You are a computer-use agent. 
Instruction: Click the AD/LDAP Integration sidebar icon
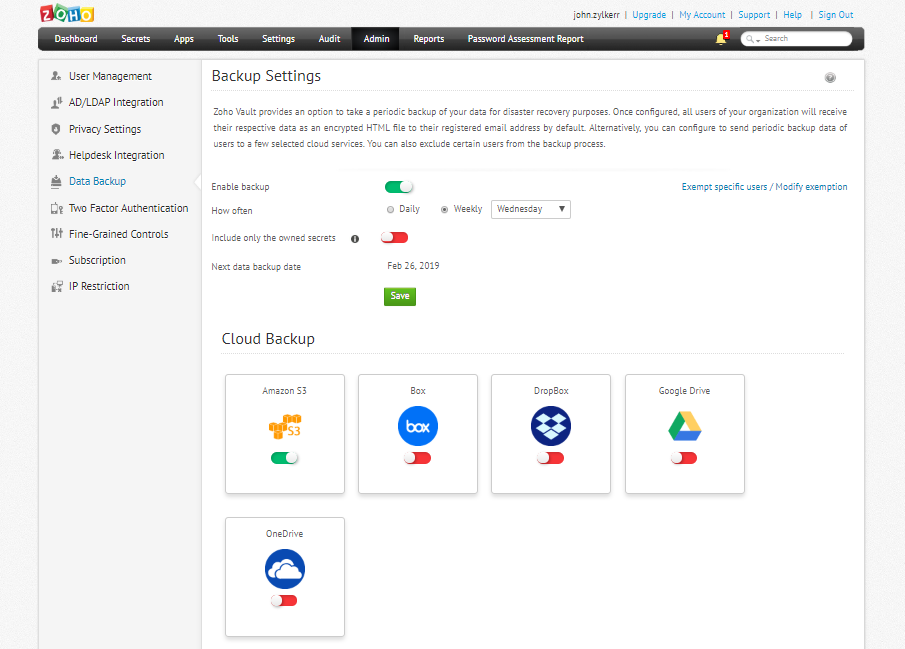[x=57, y=103]
